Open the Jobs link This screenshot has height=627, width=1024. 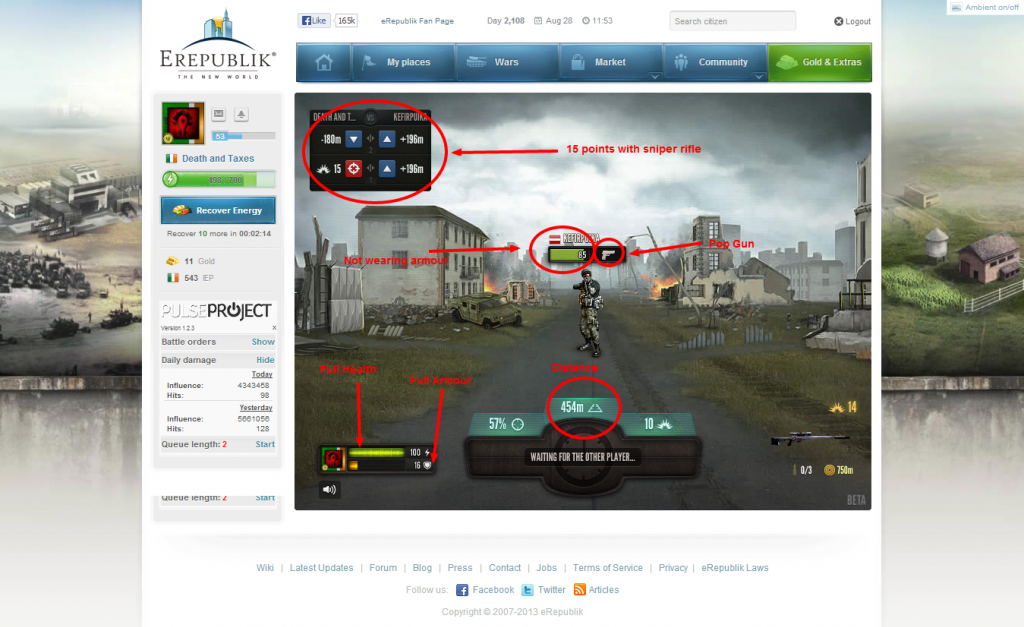tap(547, 568)
